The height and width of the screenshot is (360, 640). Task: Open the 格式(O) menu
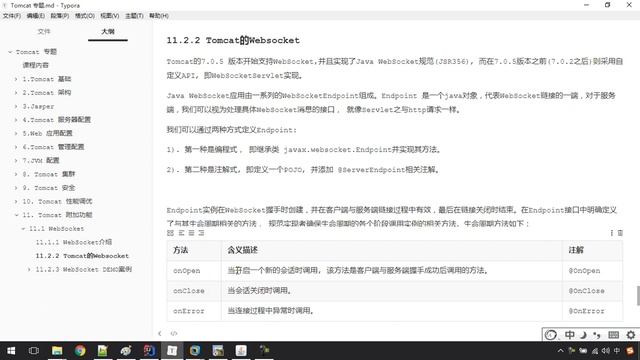point(84,16)
